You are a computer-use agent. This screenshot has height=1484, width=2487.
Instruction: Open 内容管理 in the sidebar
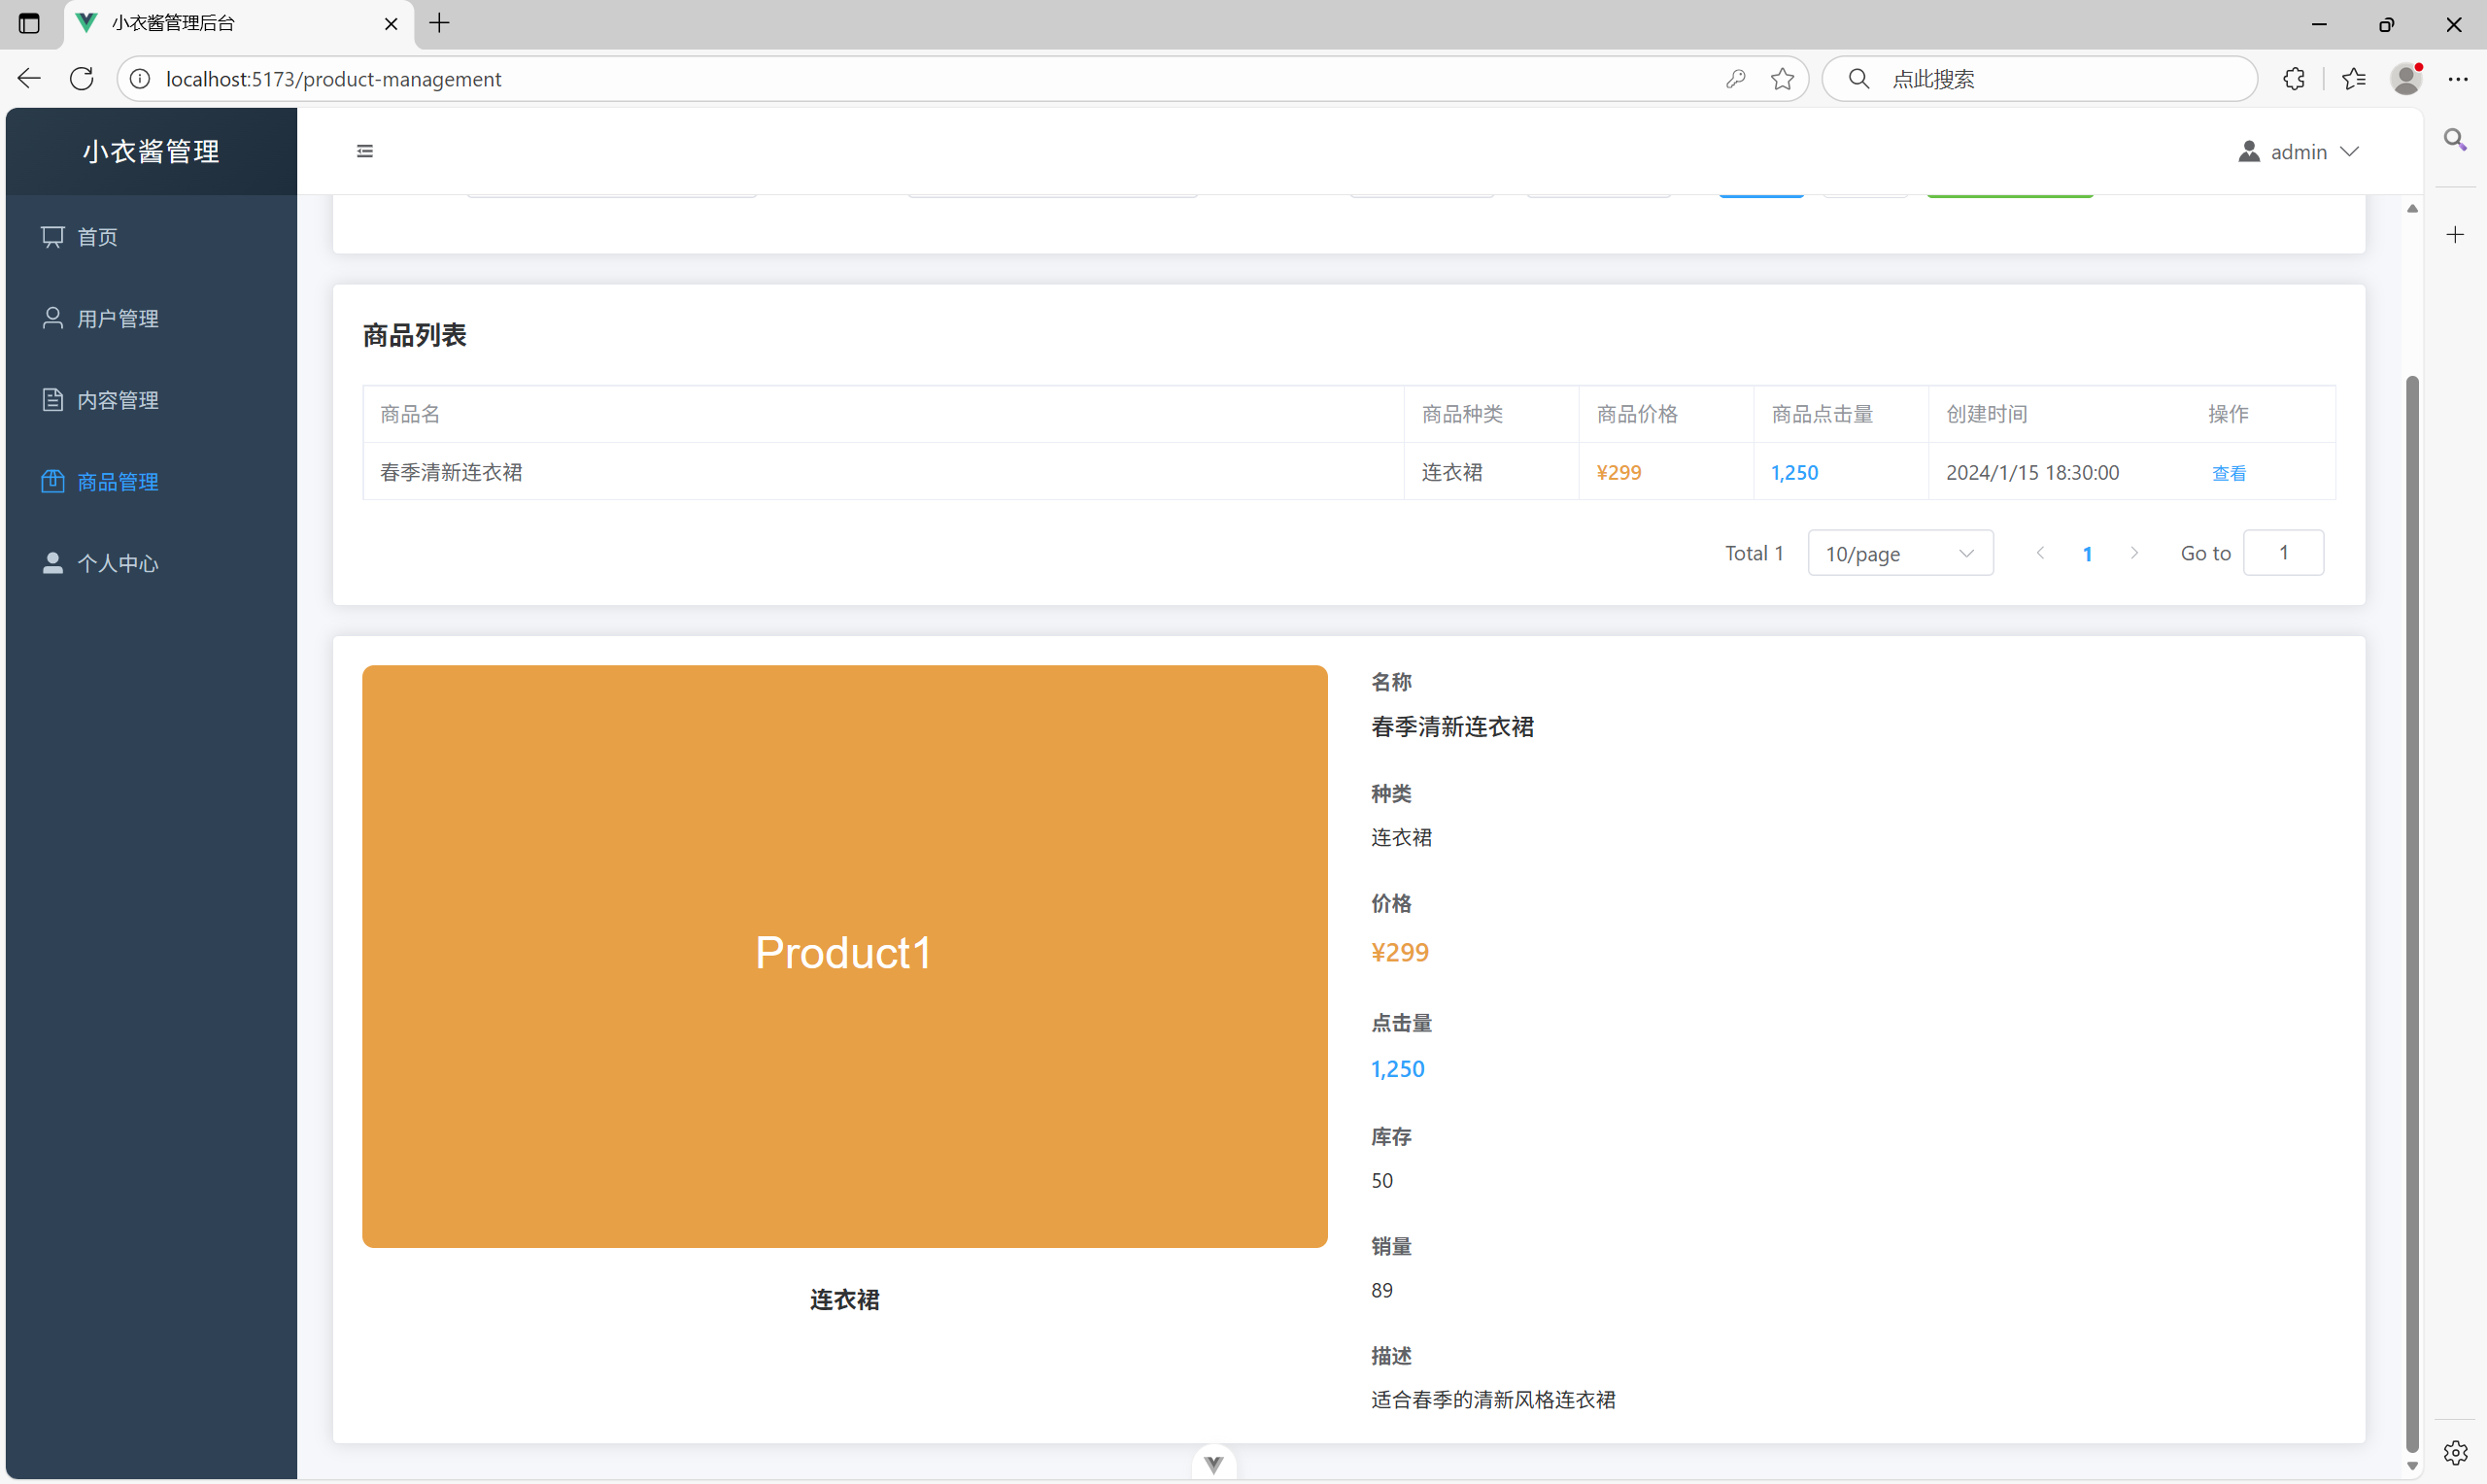tap(118, 400)
